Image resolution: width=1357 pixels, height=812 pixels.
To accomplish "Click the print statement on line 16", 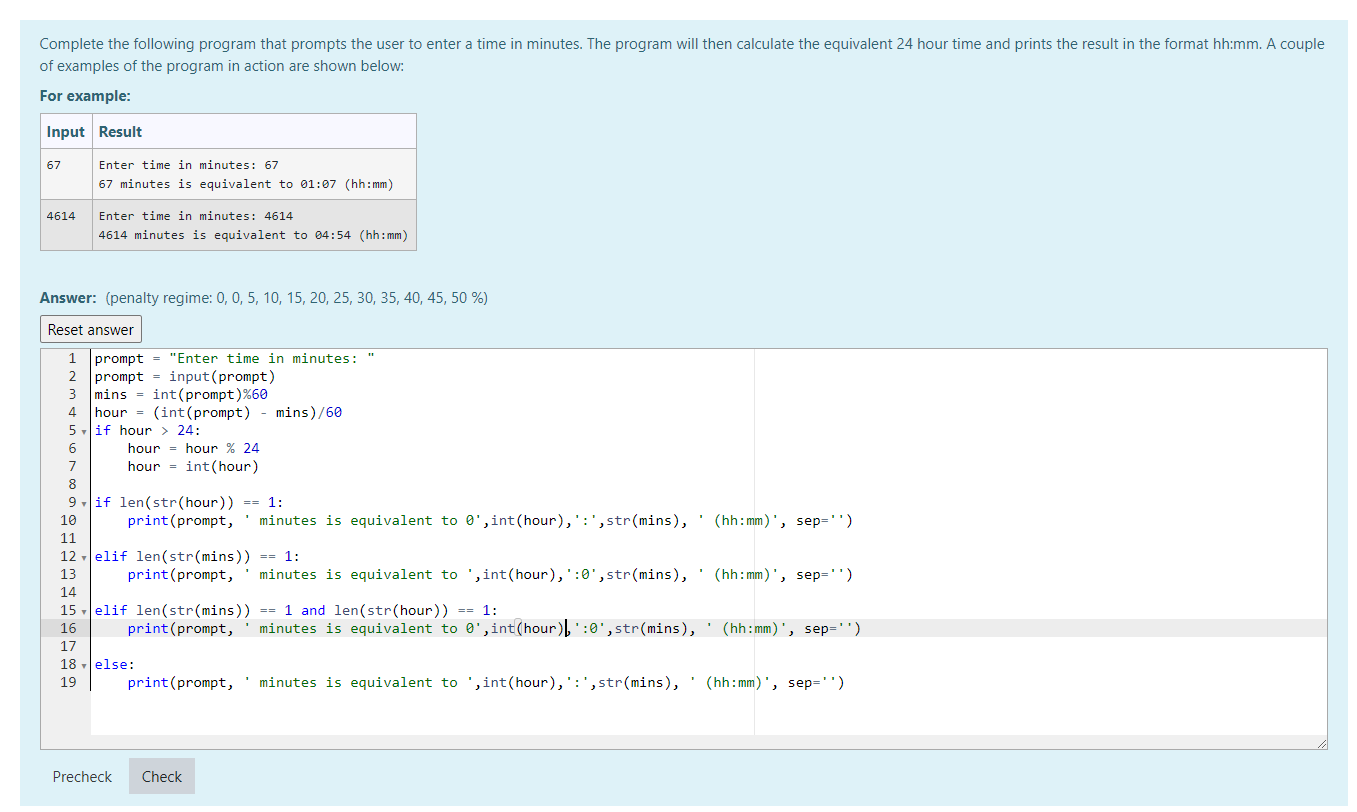I will tap(494, 629).
